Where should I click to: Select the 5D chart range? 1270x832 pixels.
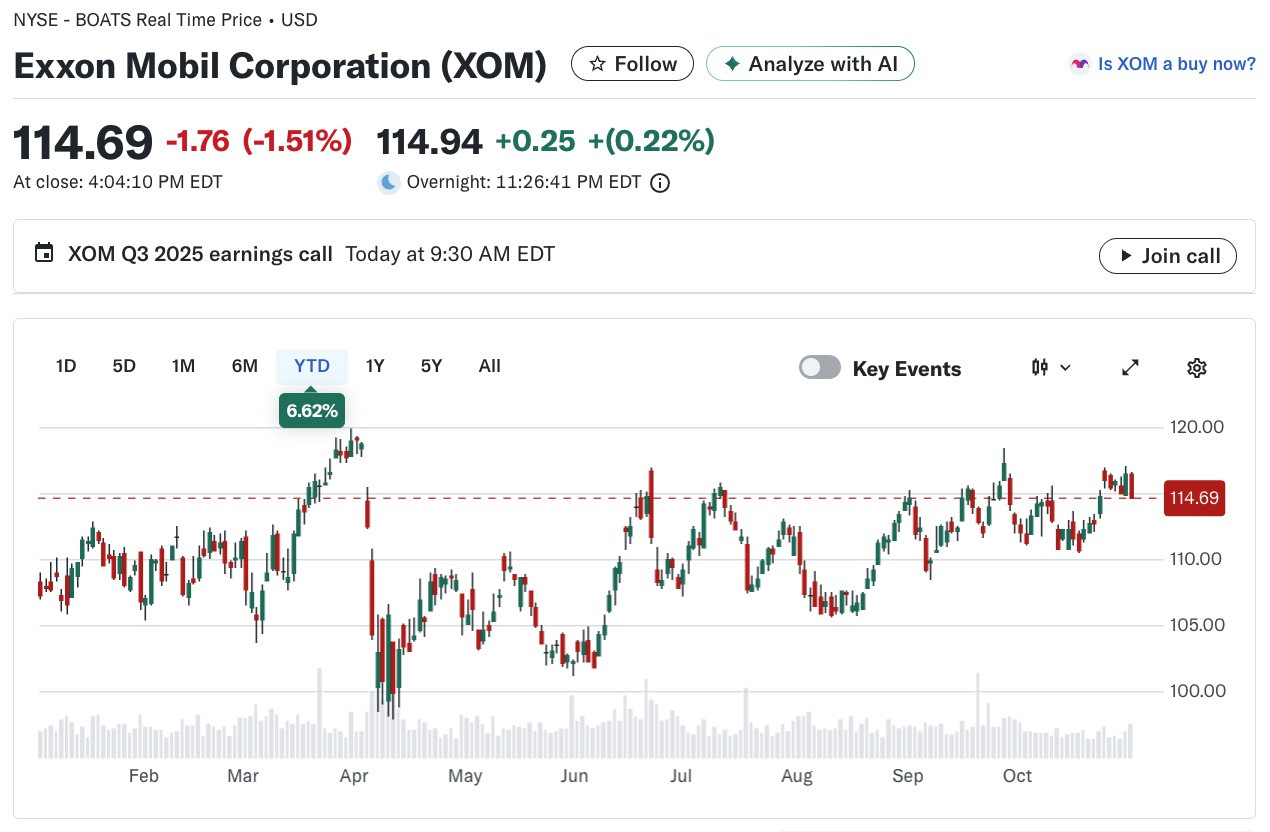124,366
